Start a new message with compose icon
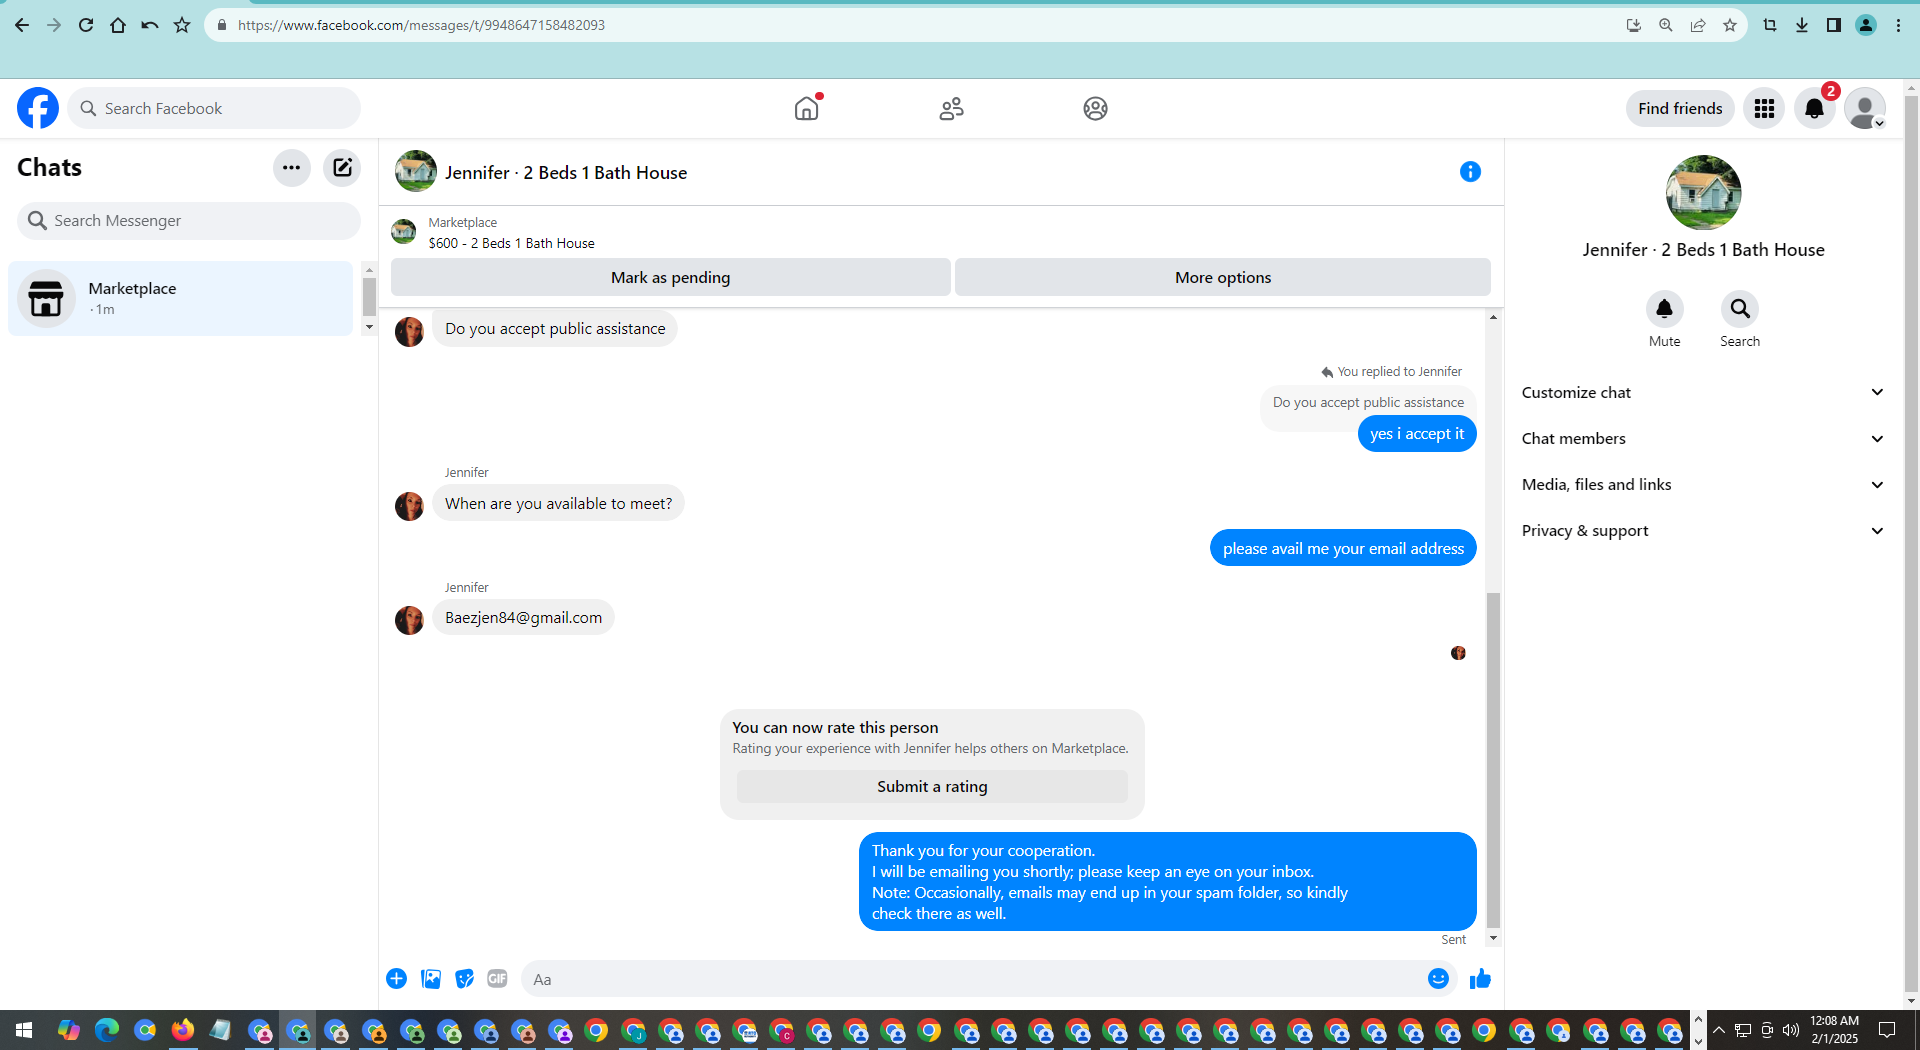This screenshot has height=1050, width=1920. (342, 168)
